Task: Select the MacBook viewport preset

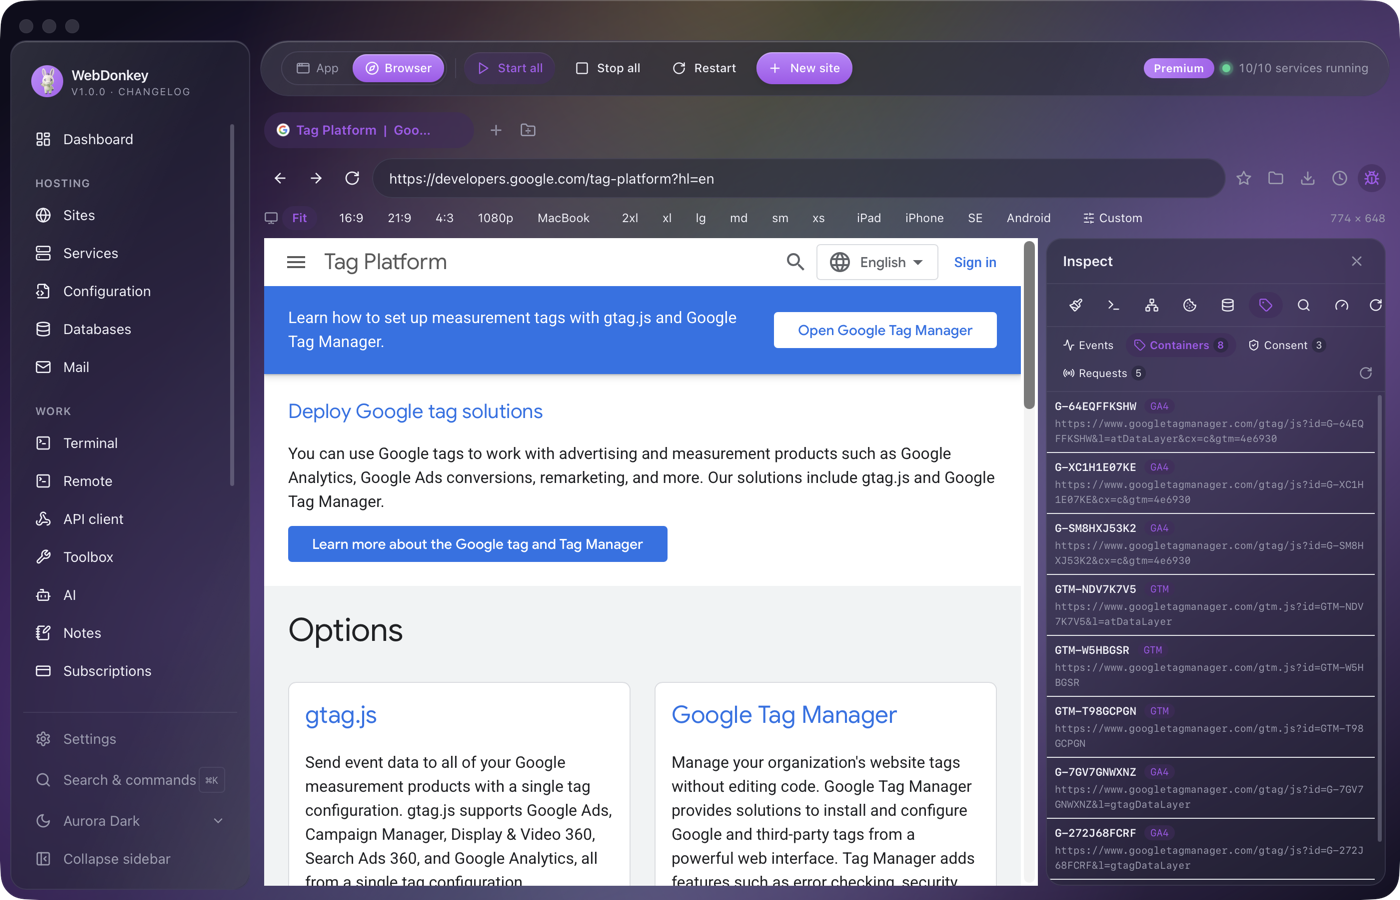Action: (x=563, y=218)
